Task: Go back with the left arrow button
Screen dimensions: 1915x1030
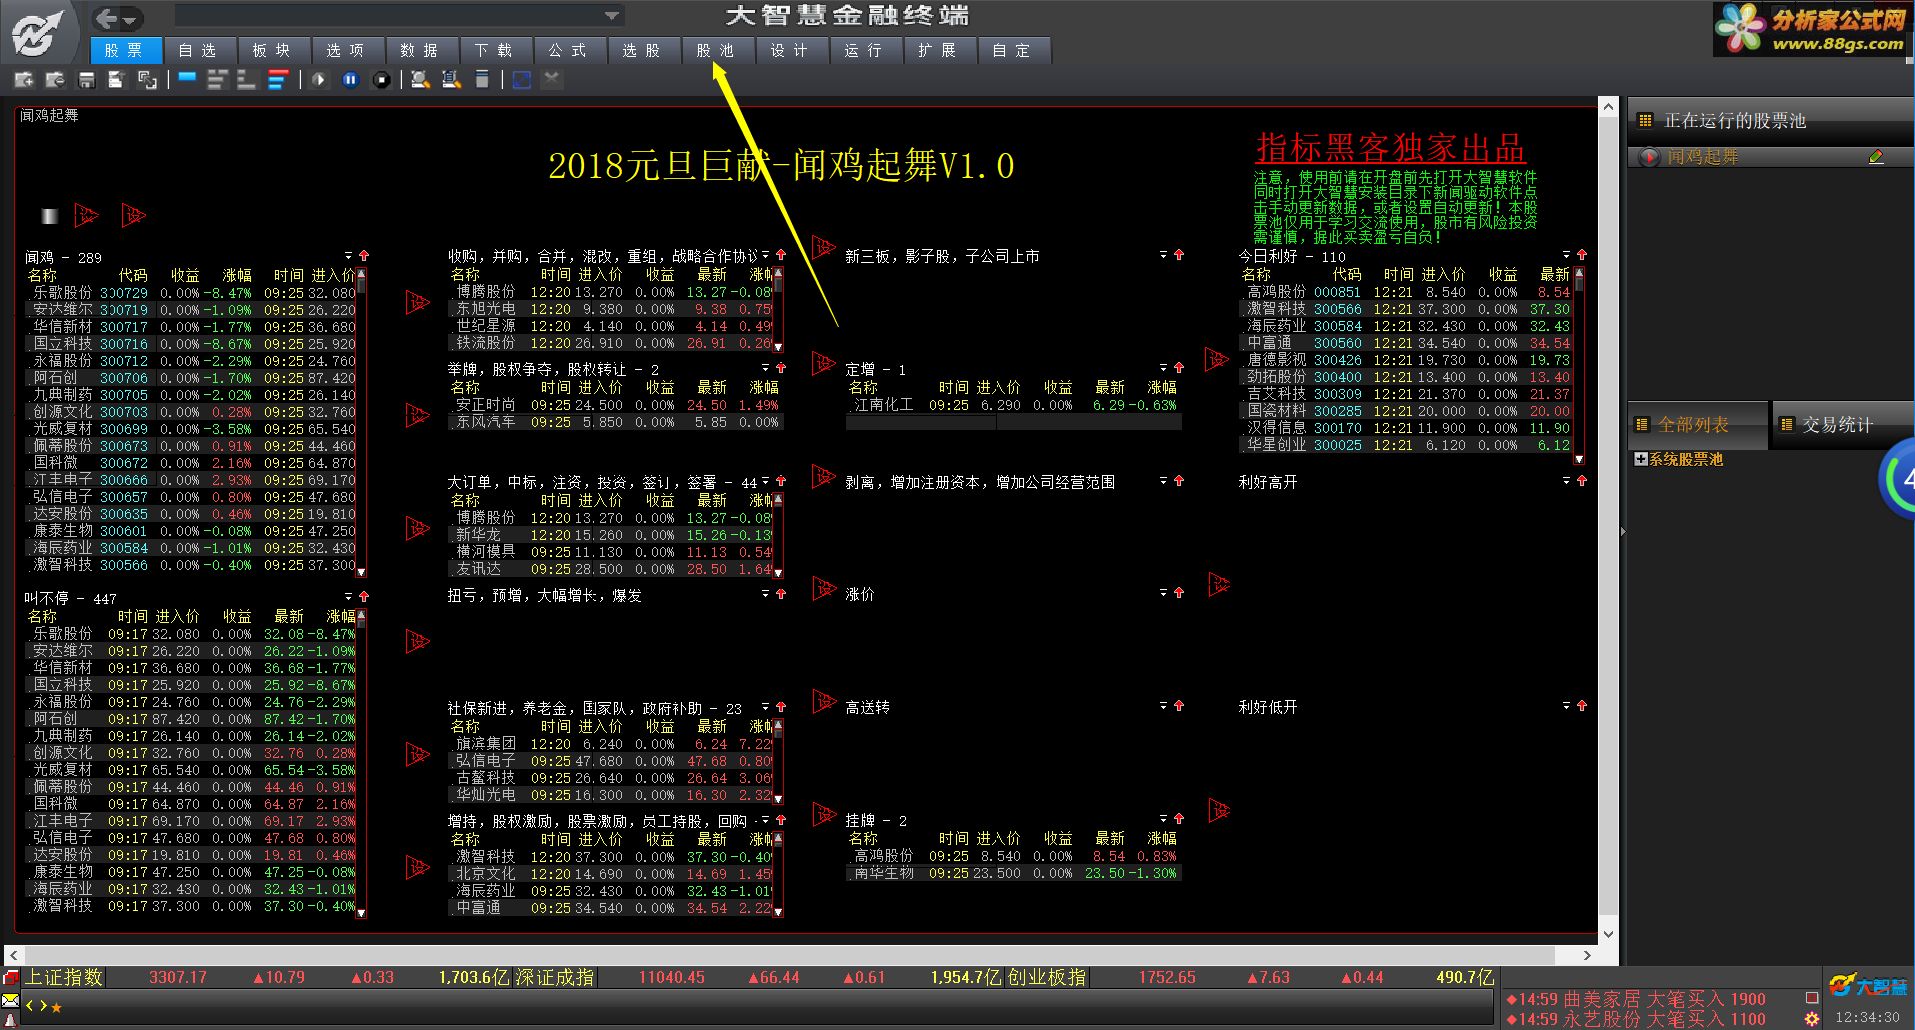Action: coord(108,18)
